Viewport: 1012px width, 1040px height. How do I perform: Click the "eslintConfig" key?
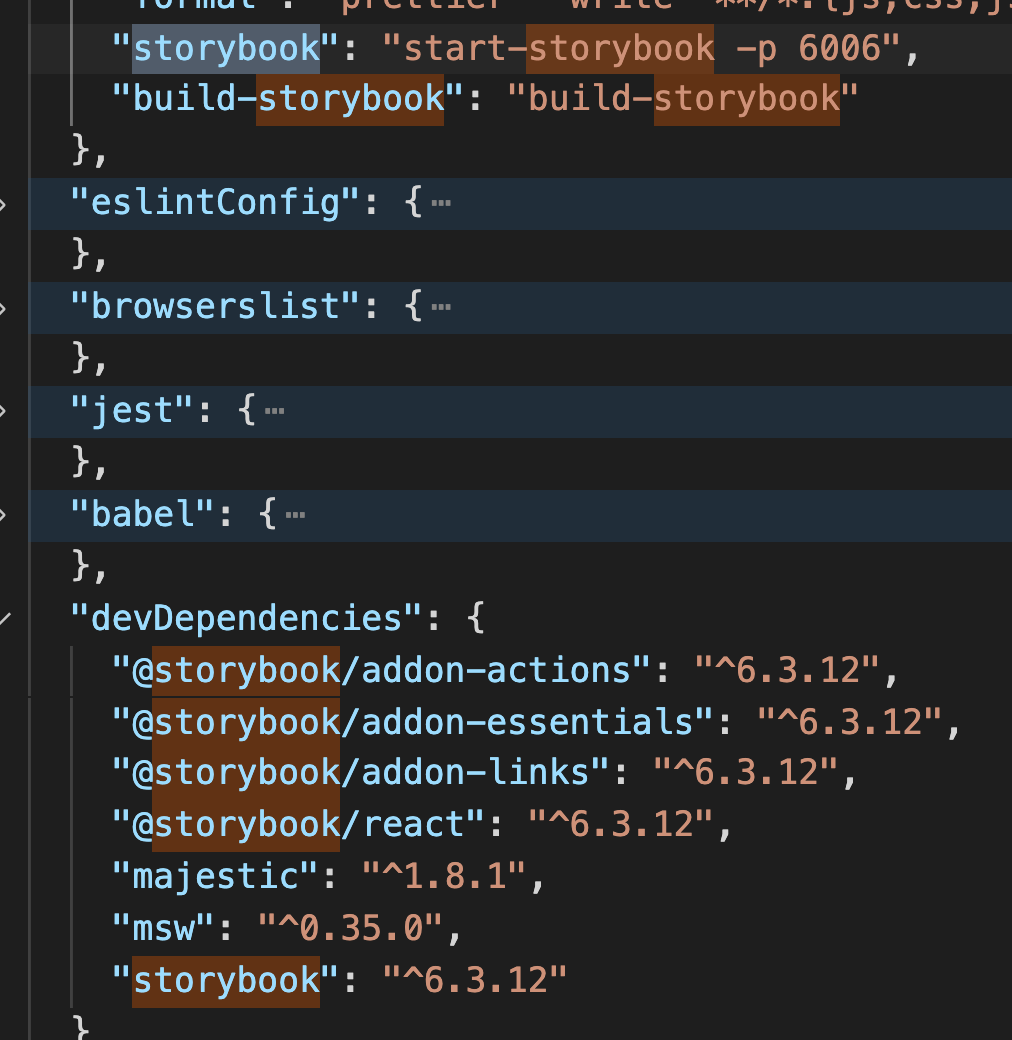215,203
